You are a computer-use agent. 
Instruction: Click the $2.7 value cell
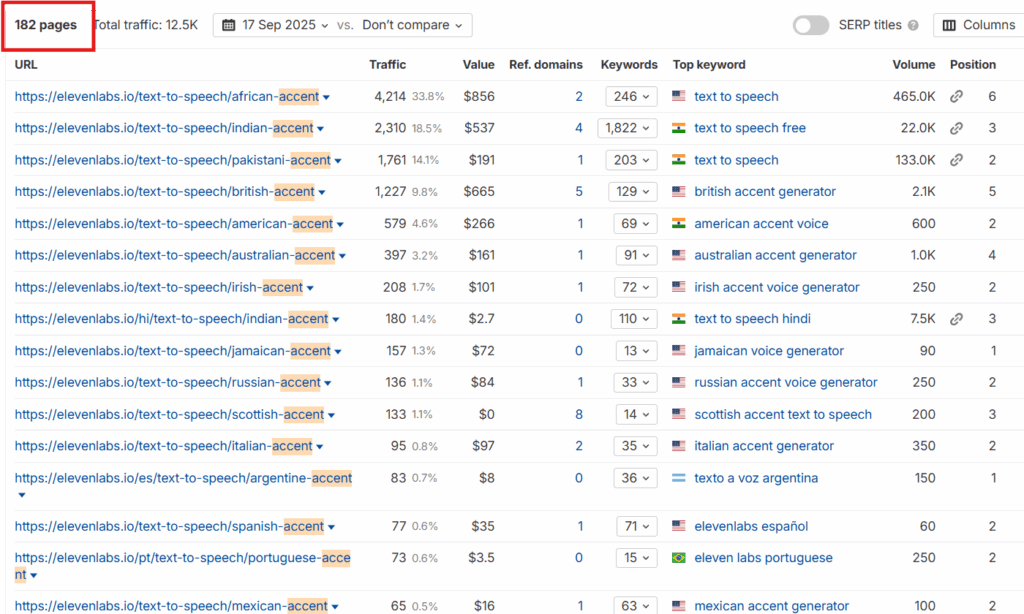point(481,319)
